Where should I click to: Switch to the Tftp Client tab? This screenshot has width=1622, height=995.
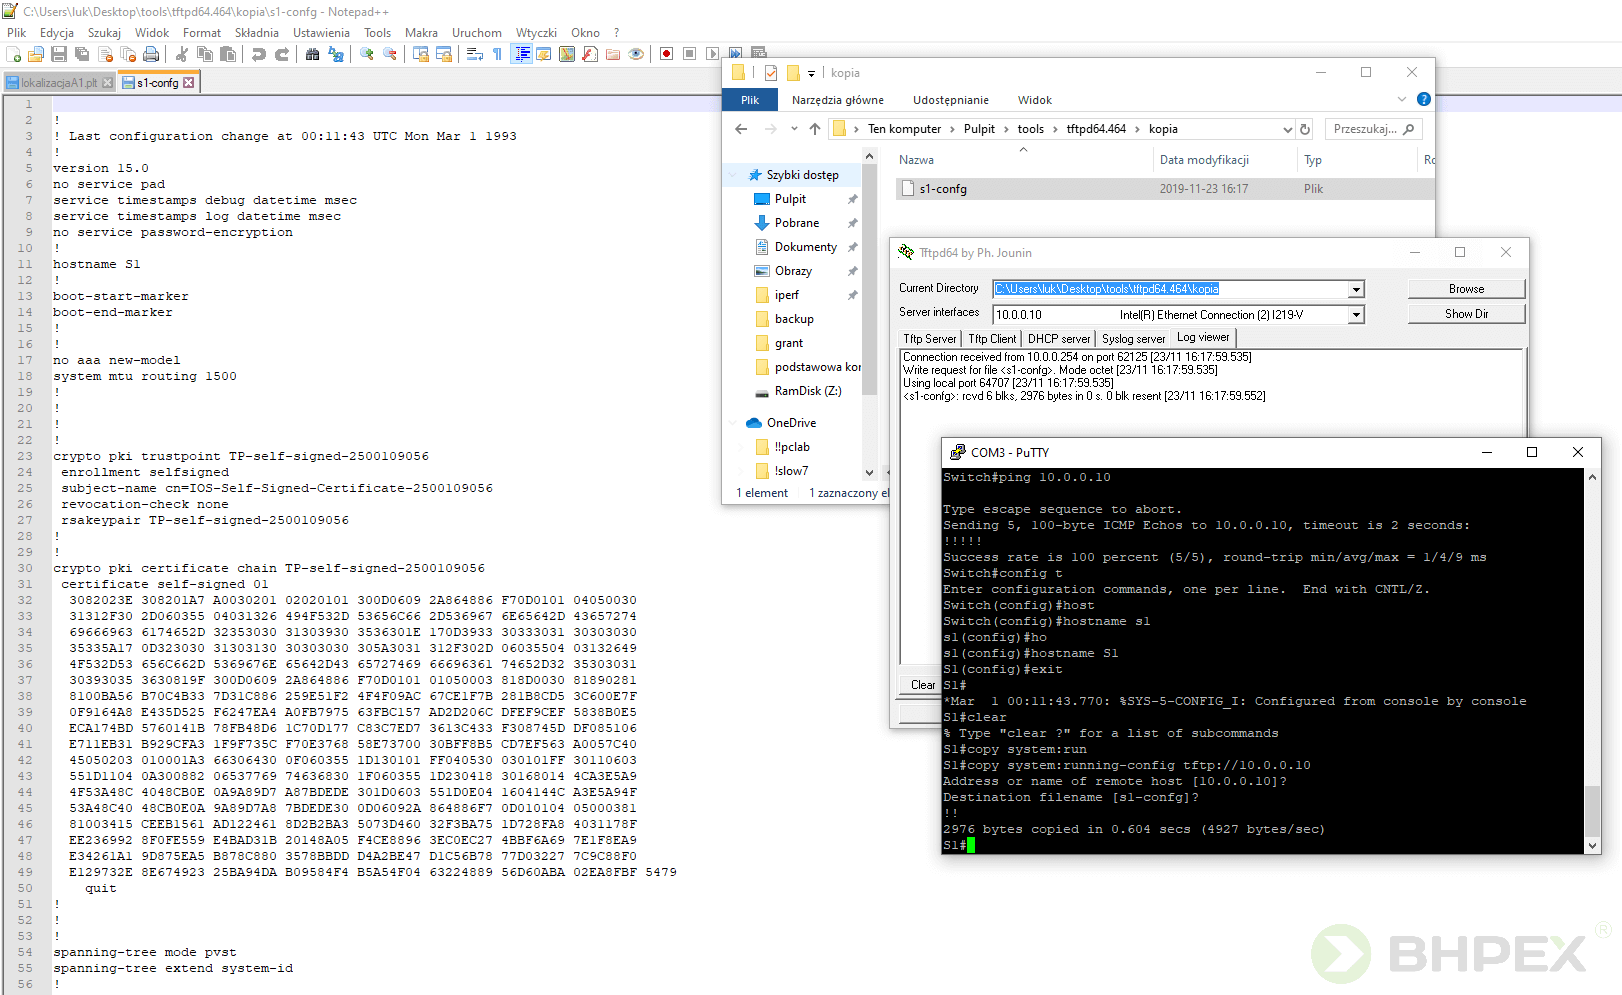[992, 339]
